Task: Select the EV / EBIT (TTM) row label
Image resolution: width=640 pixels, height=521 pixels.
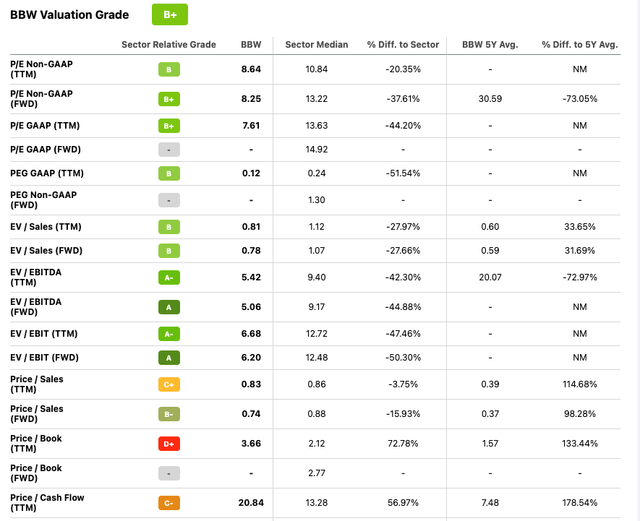Action: [x=44, y=334]
